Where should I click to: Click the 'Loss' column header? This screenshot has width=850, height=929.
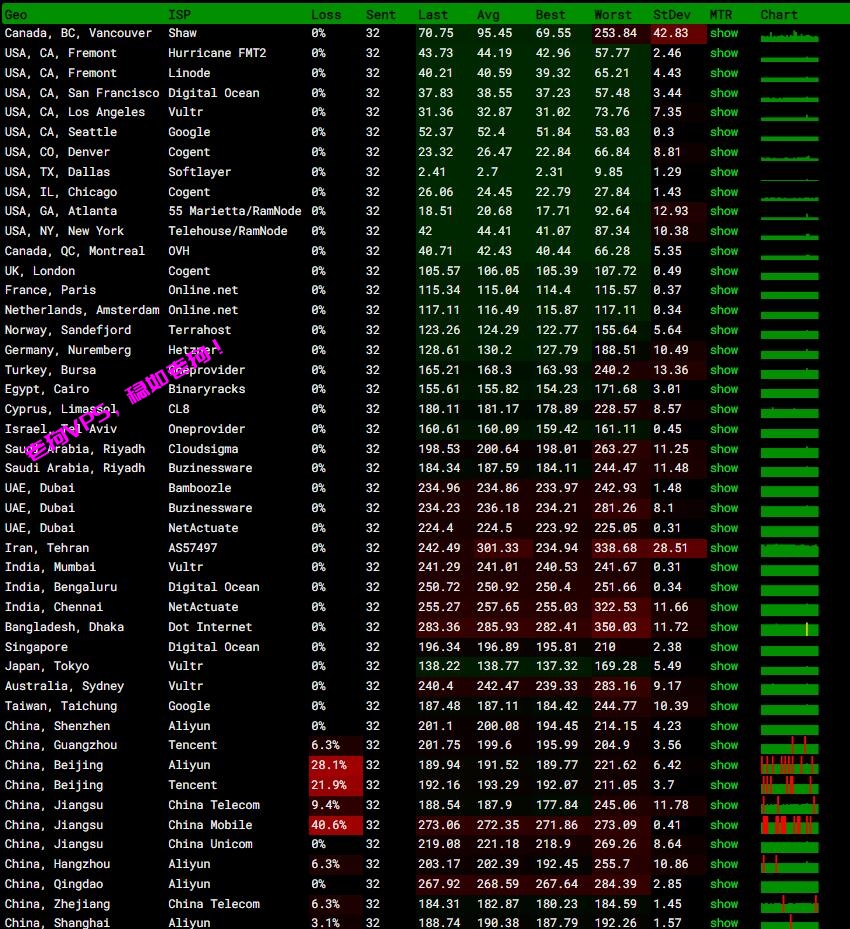(x=326, y=15)
